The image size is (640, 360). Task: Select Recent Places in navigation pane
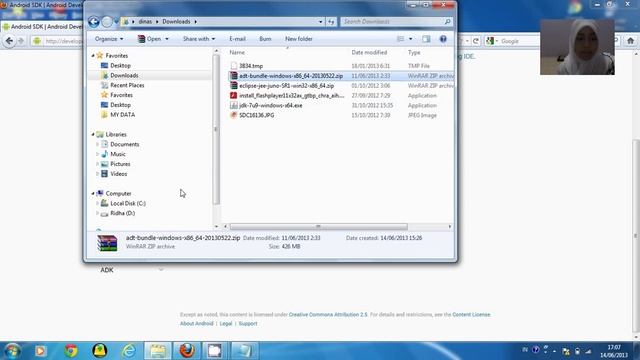click(x=127, y=85)
